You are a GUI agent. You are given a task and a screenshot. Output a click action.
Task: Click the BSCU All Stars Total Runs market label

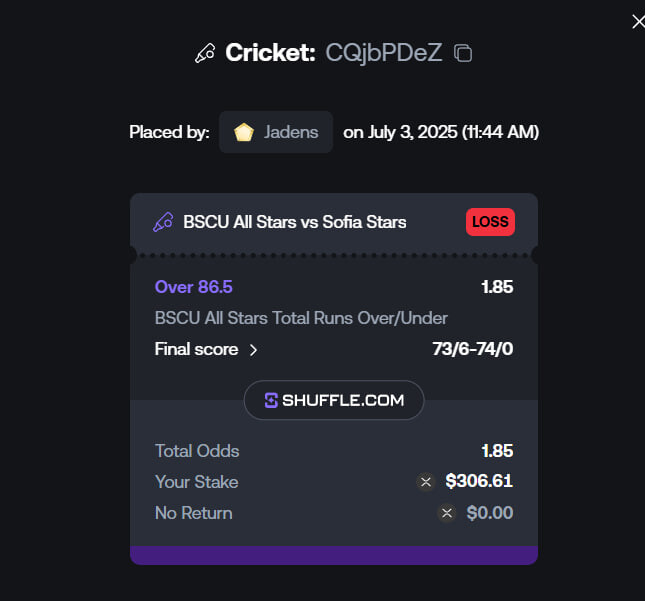[301, 318]
